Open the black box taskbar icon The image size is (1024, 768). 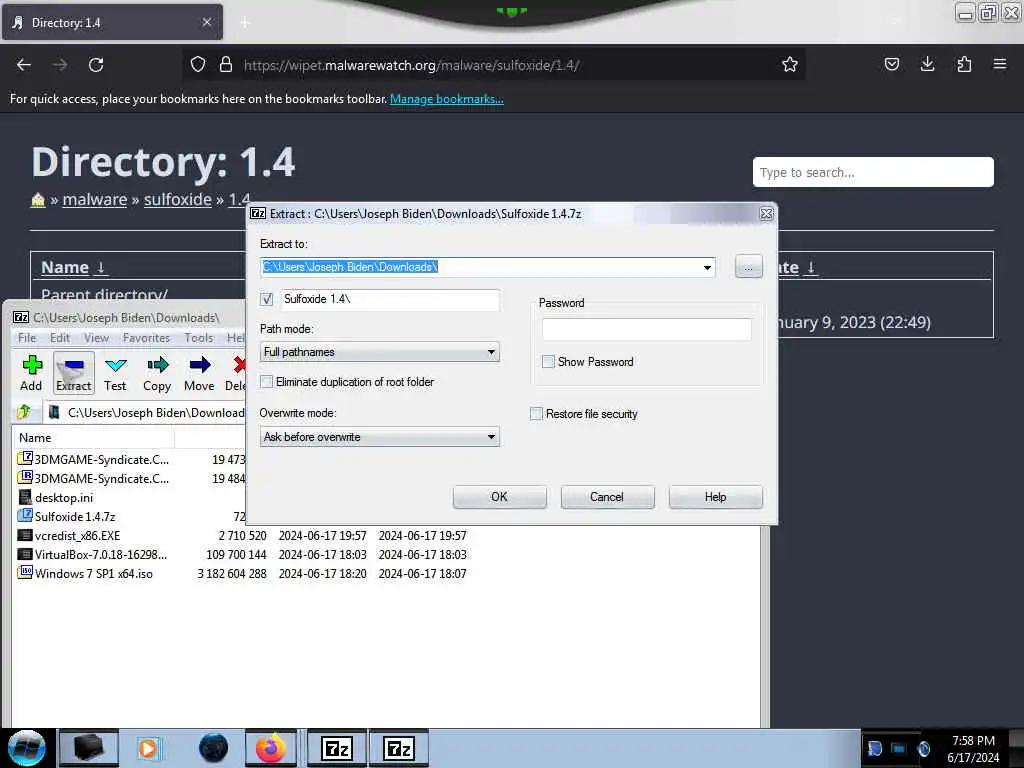tap(89, 748)
